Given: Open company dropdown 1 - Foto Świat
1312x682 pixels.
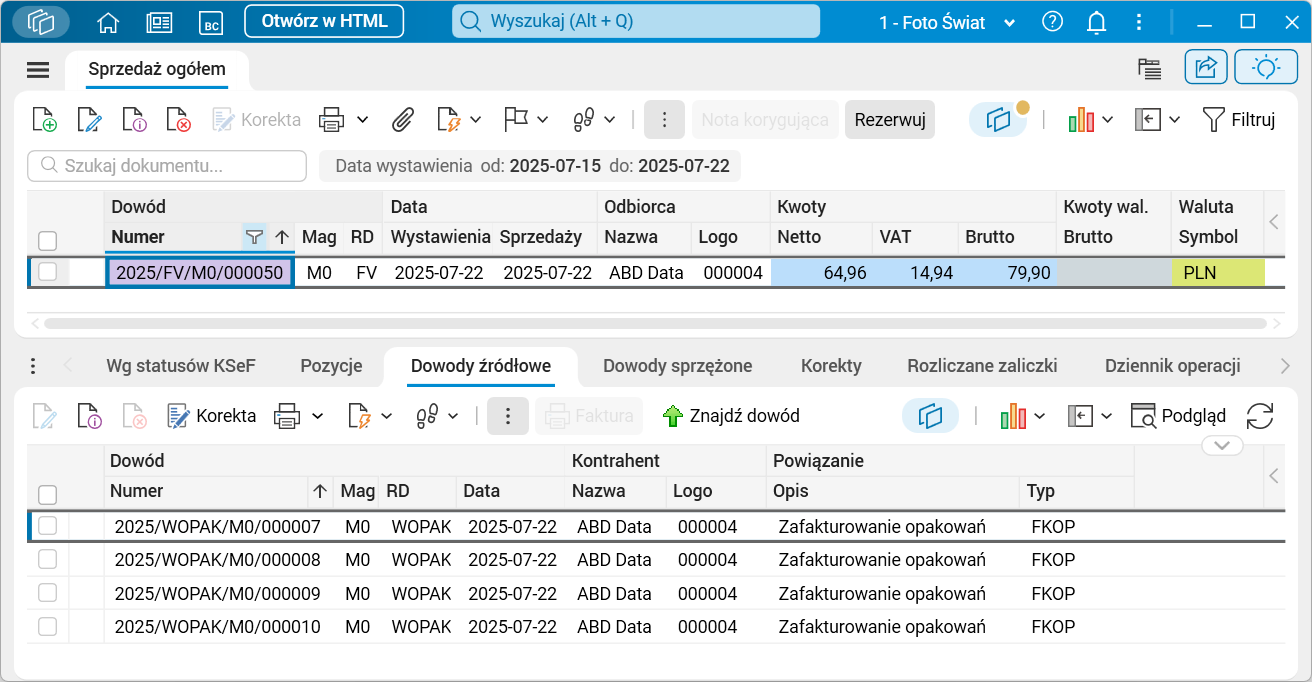Looking at the screenshot, I should tap(946, 22).
